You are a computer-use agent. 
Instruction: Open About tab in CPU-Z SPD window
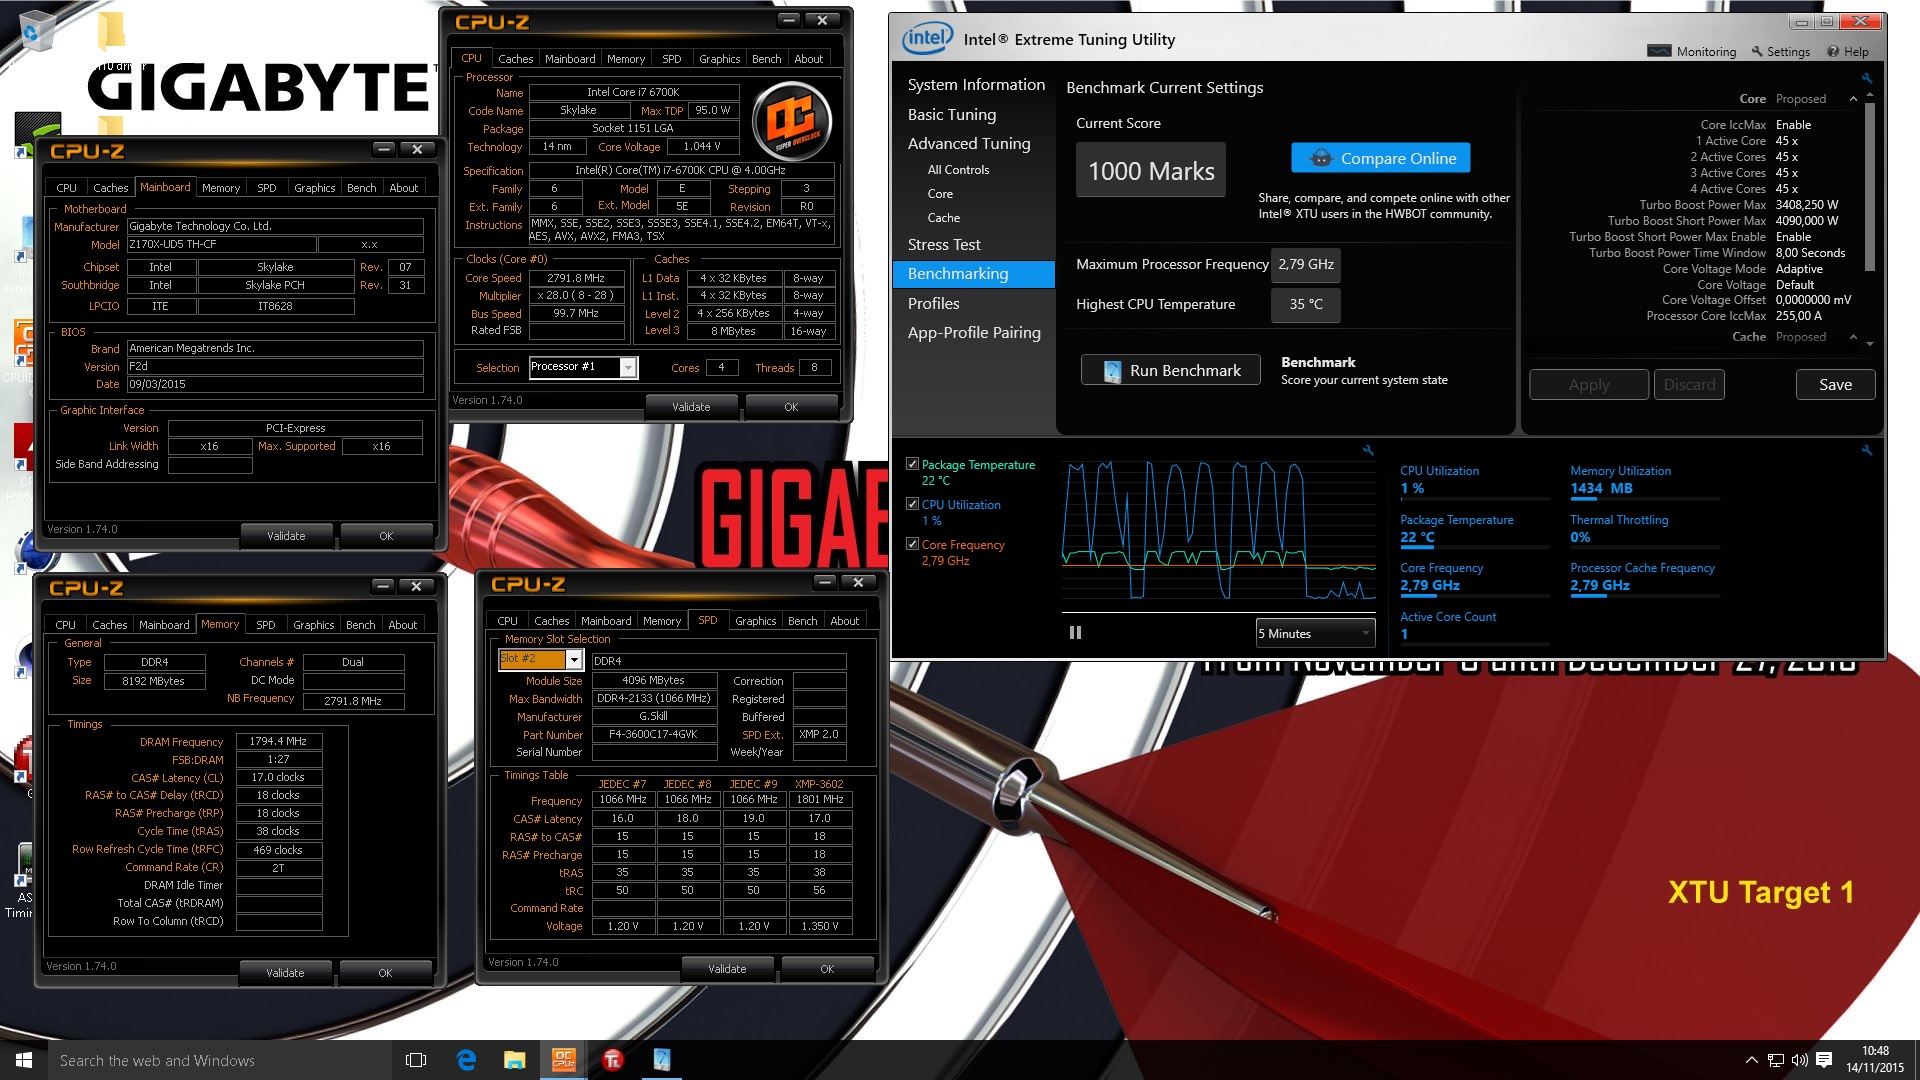coord(844,621)
